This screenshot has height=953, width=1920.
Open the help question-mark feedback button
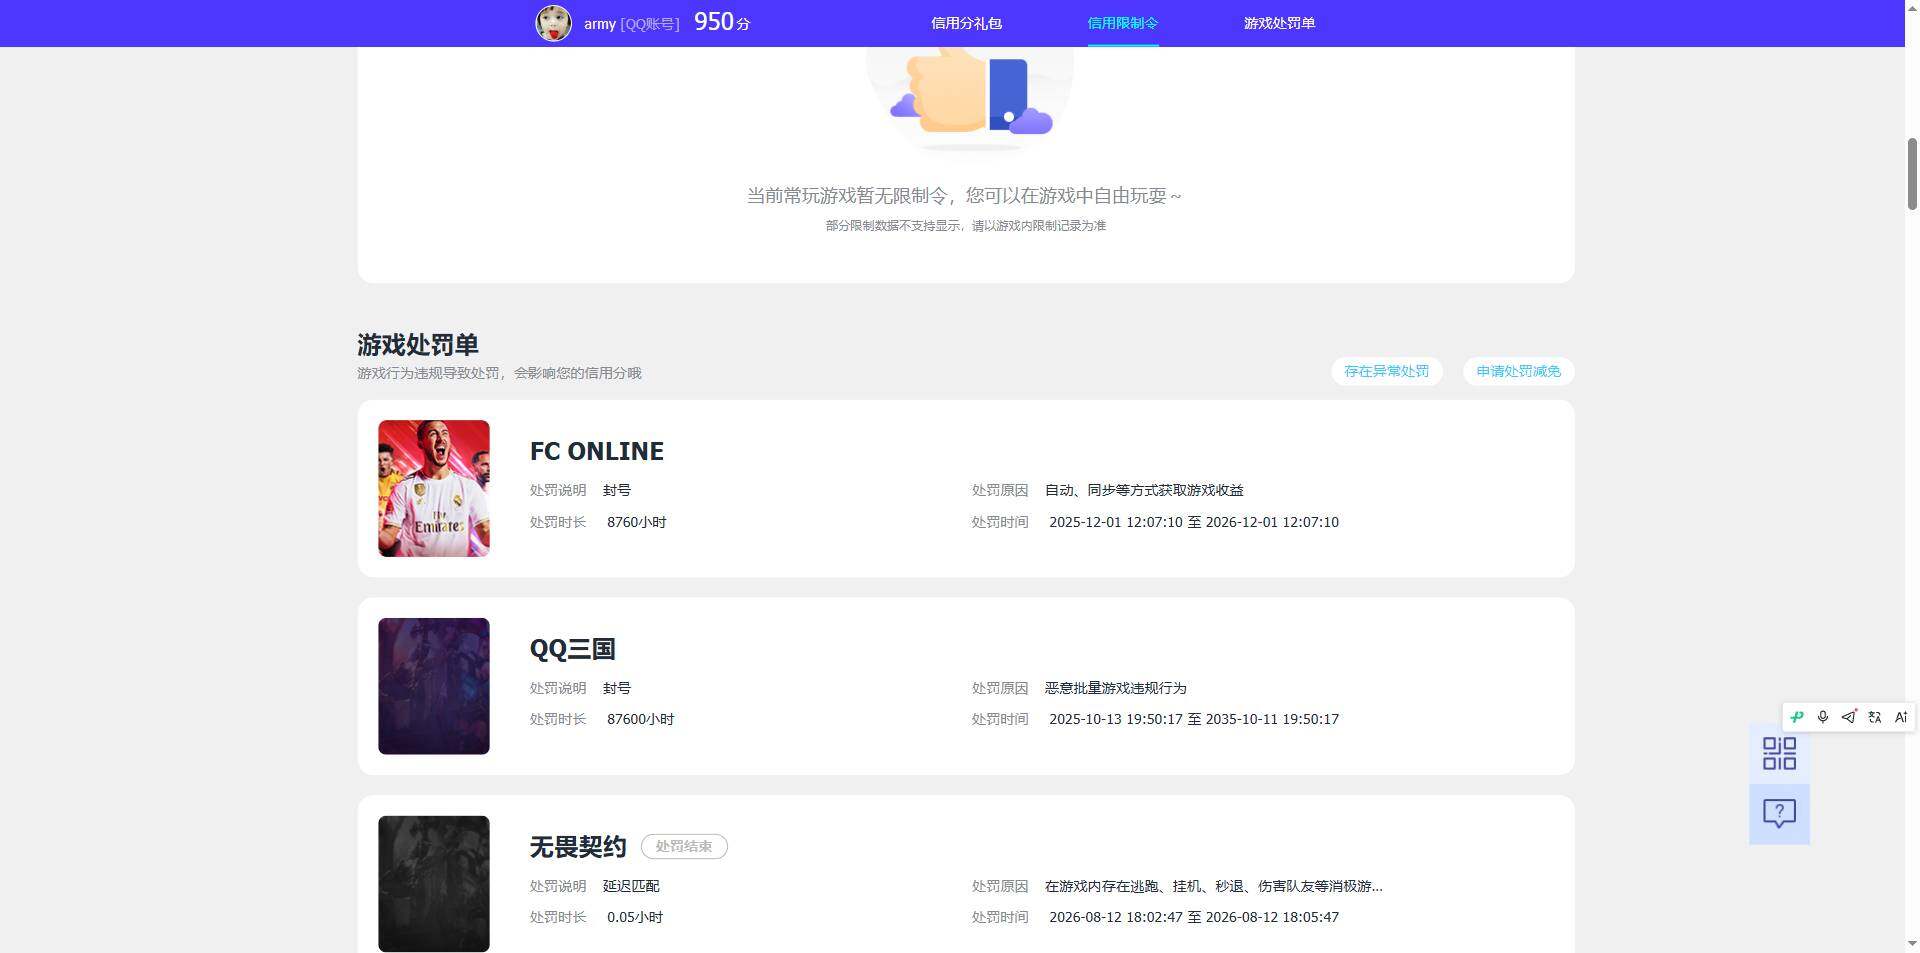click(x=1779, y=813)
